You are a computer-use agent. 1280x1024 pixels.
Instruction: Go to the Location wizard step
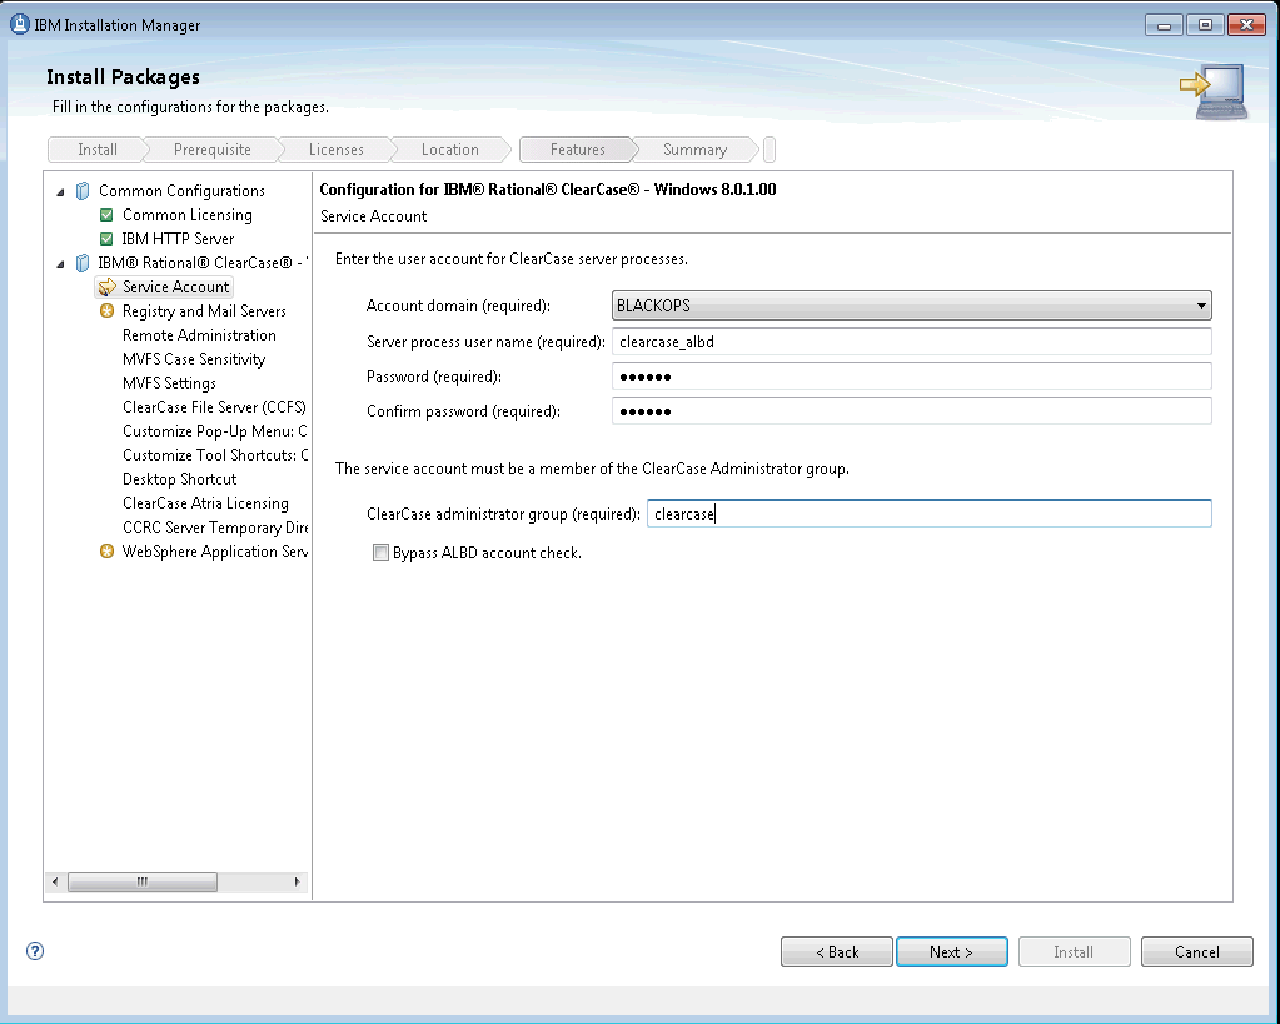450,150
